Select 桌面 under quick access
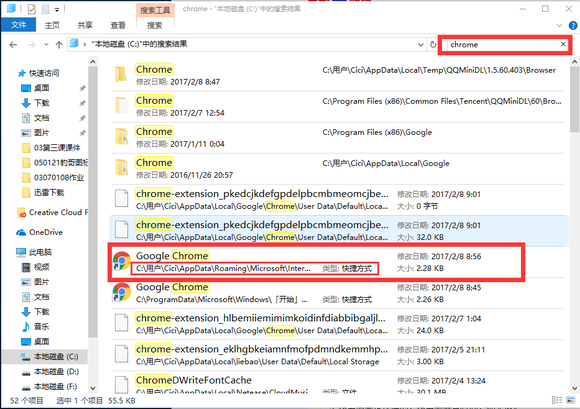580x409 pixels. click(x=41, y=88)
